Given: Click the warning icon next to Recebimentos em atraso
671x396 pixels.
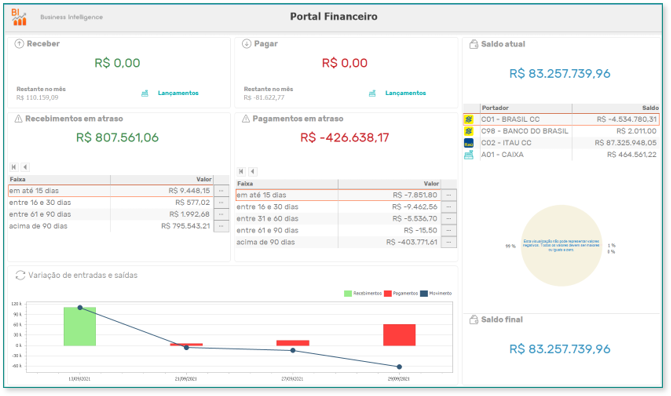Looking at the screenshot, I should coord(18,119).
